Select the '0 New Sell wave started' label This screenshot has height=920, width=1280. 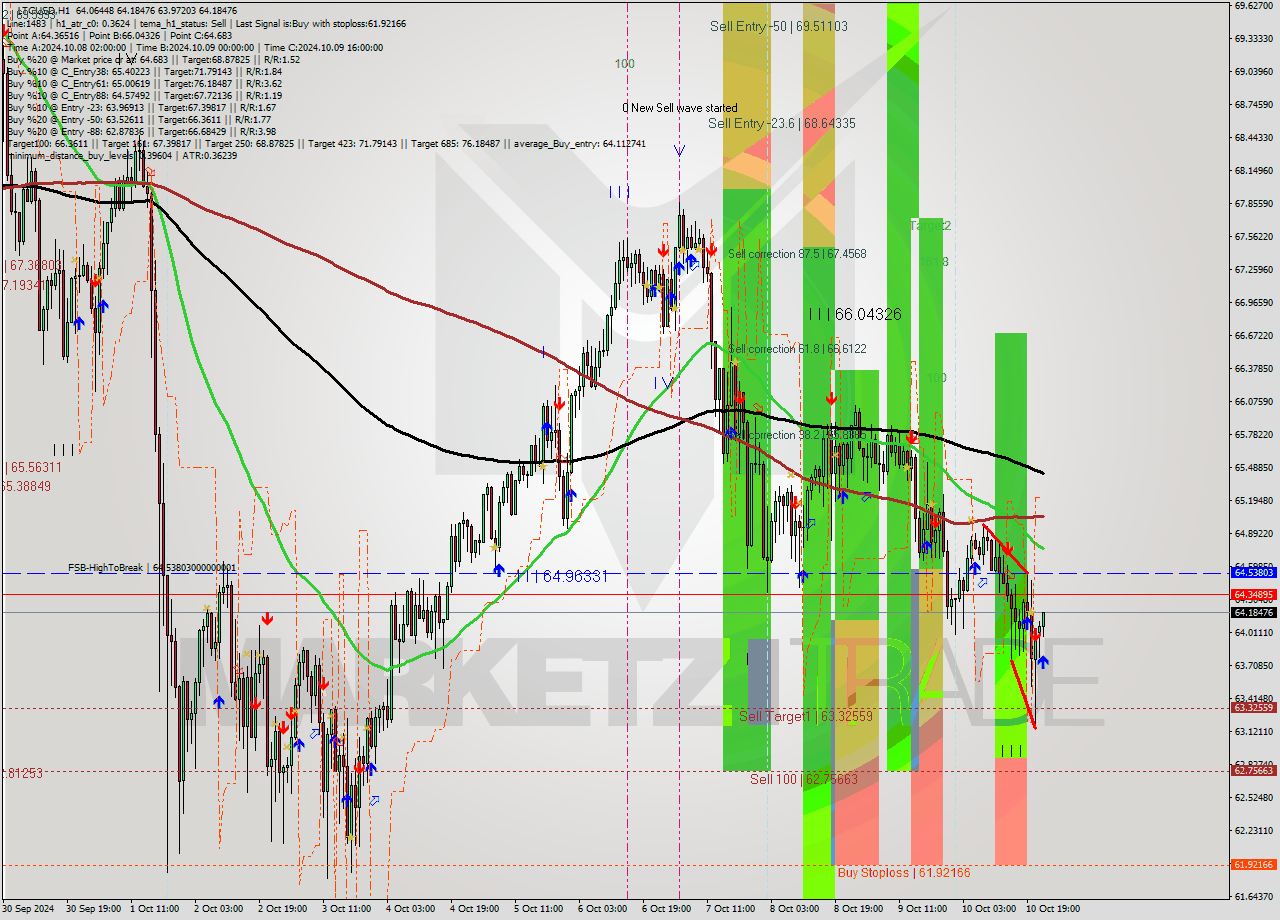tap(680, 108)
